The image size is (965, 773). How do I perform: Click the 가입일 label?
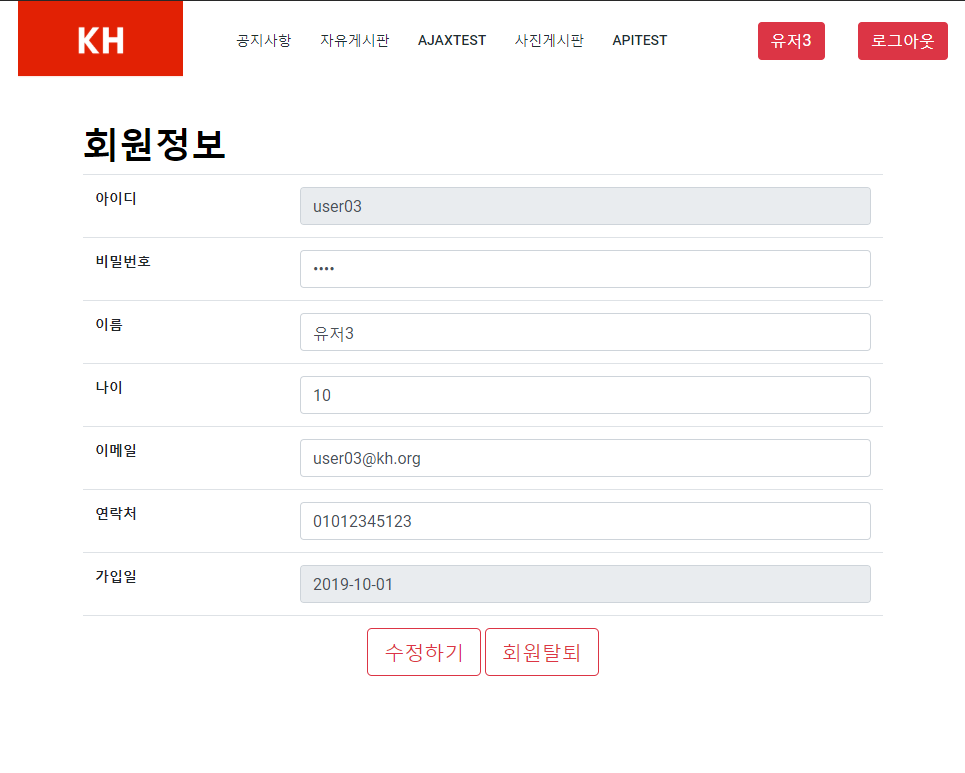point(116,577)
